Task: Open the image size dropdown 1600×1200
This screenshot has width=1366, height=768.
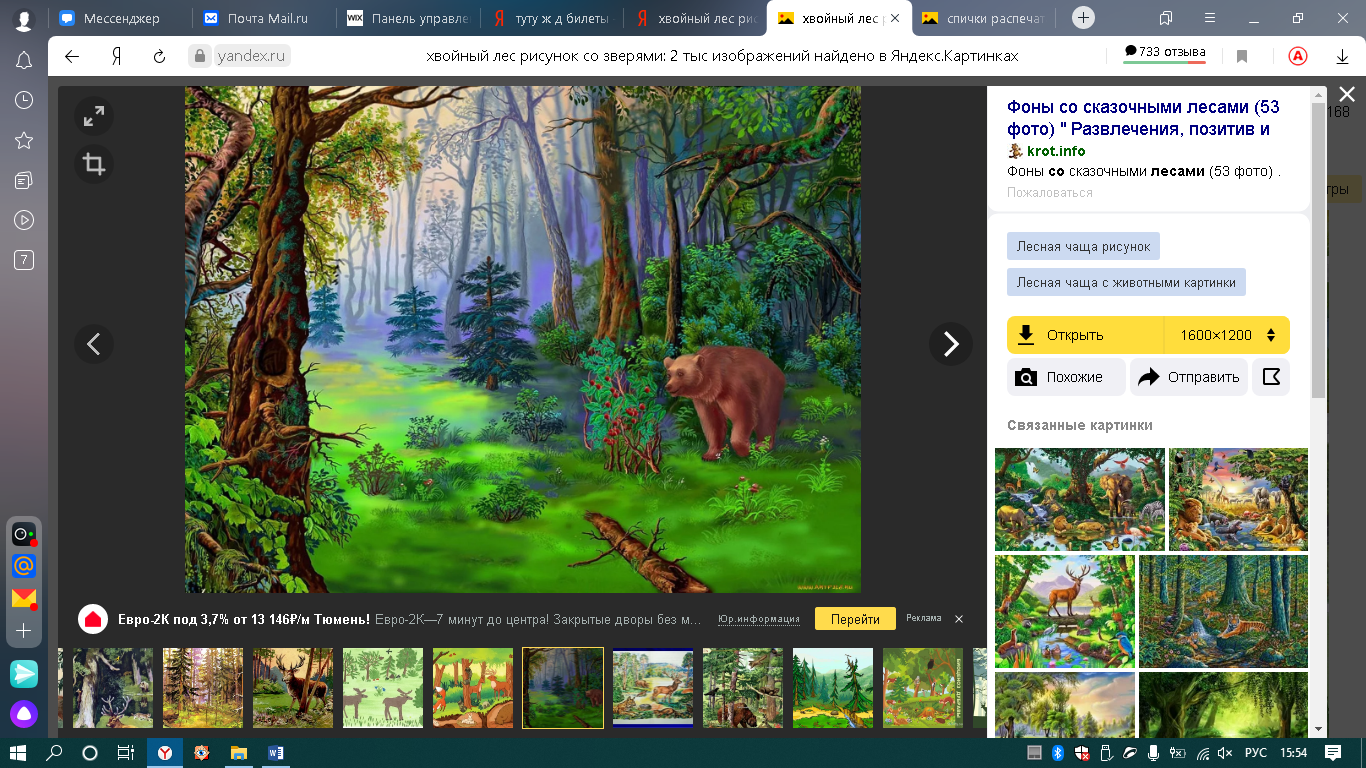Action: [1227, 335]
